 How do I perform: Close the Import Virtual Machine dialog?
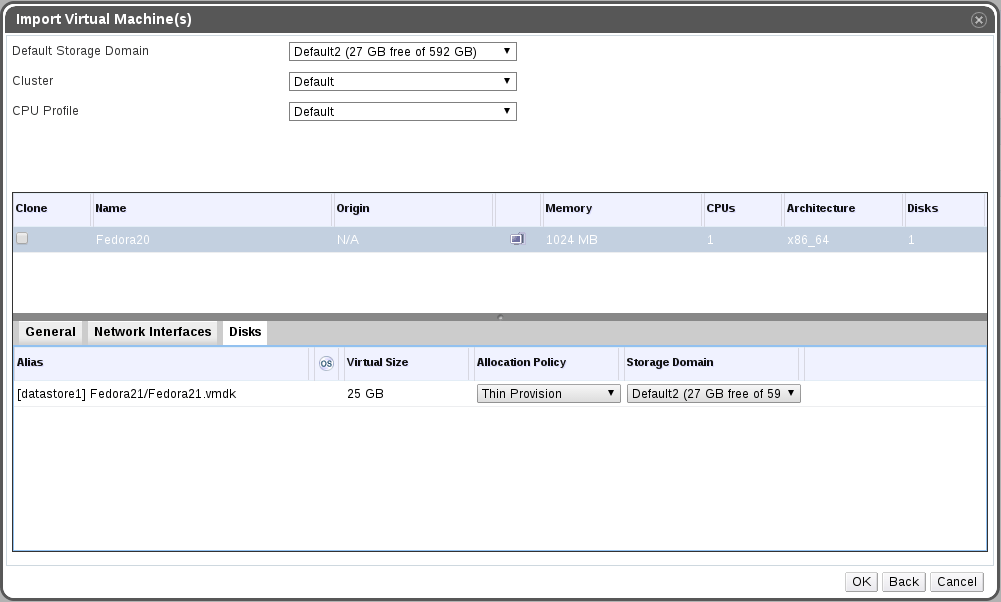[x=978, y=20]
